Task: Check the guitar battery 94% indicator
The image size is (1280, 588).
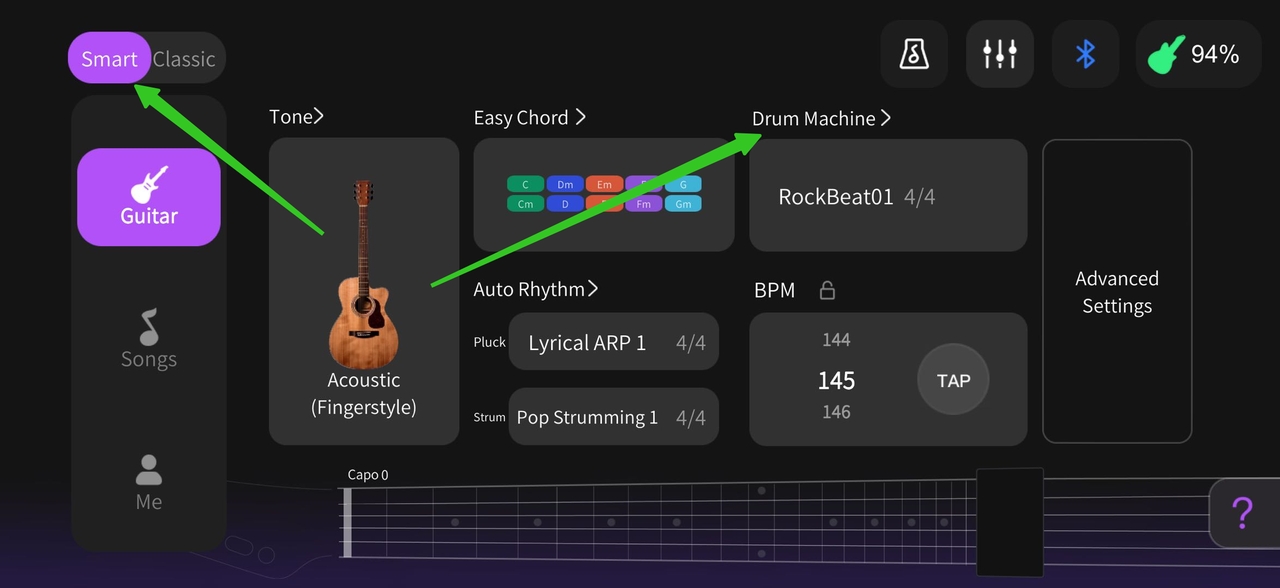Action: 1195,54
